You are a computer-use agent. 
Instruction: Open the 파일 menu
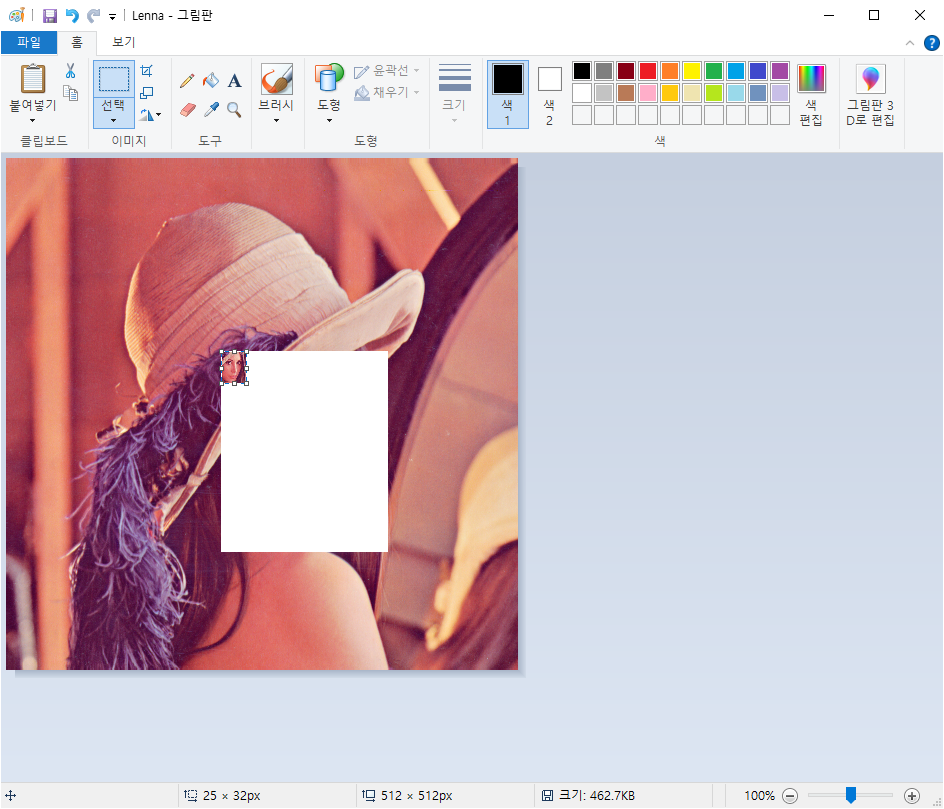(29, 42)
